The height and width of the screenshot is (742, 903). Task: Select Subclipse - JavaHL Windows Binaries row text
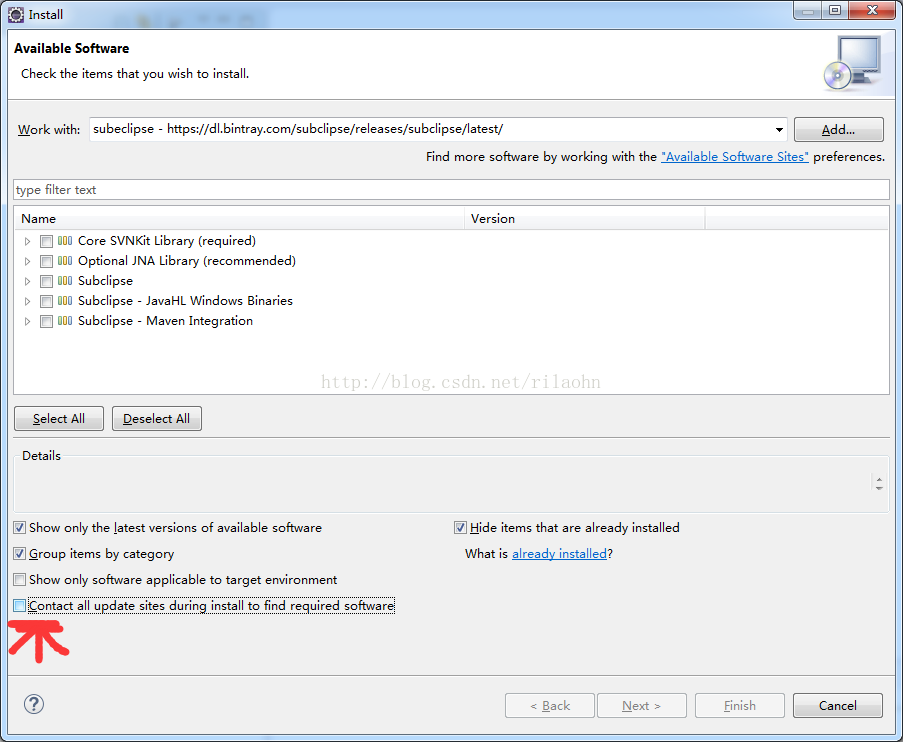click(185, 301)
